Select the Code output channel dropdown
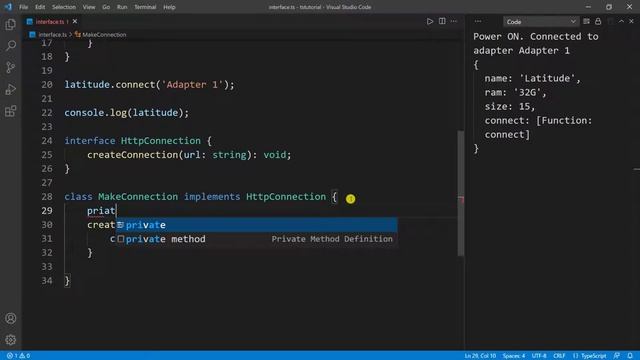640x360 pixels. coord(540,22)
